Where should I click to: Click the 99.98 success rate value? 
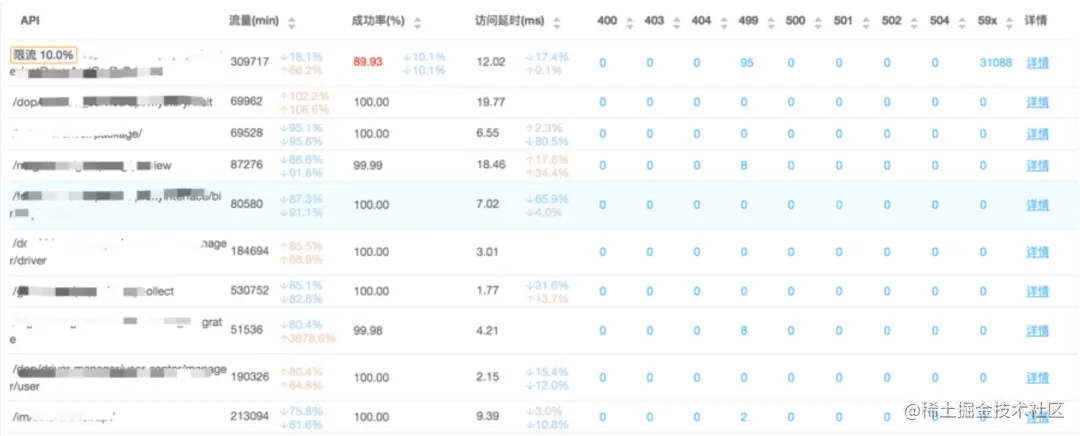[x=368, y=331]
